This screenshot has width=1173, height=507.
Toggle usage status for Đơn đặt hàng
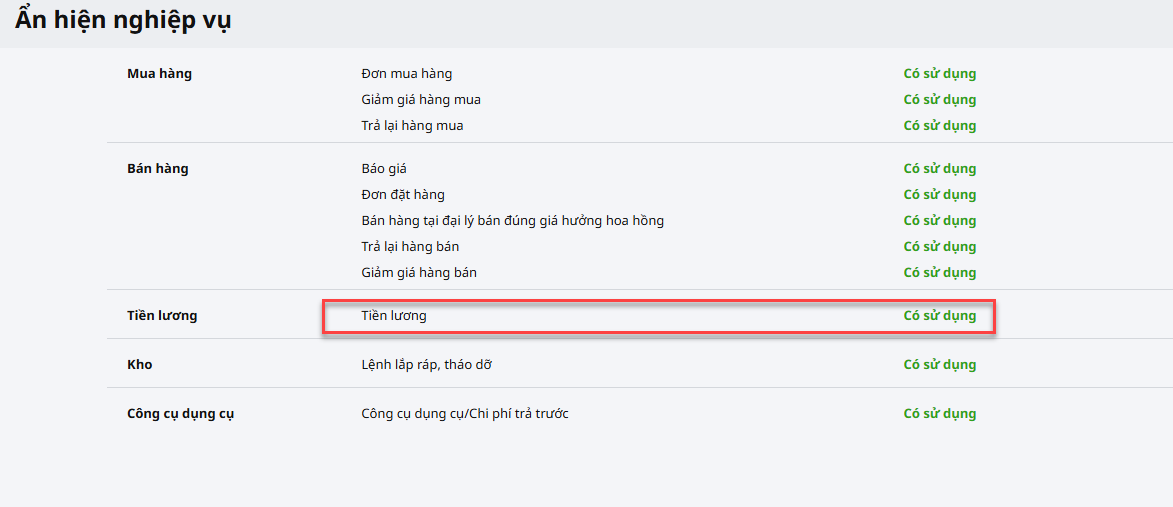(939, 195)
